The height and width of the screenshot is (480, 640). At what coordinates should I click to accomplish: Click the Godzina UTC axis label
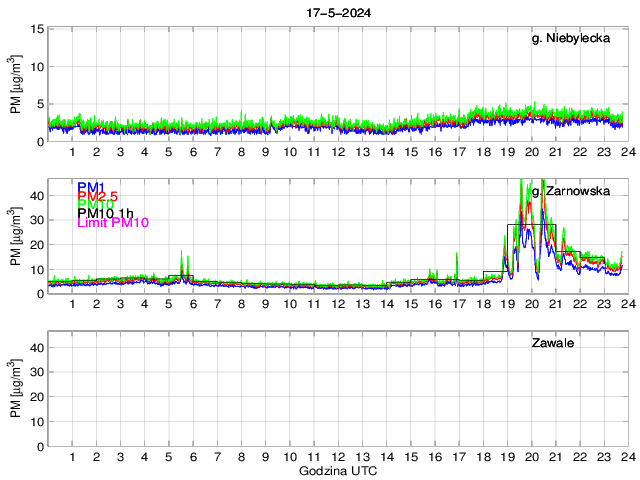coord(337,470)
